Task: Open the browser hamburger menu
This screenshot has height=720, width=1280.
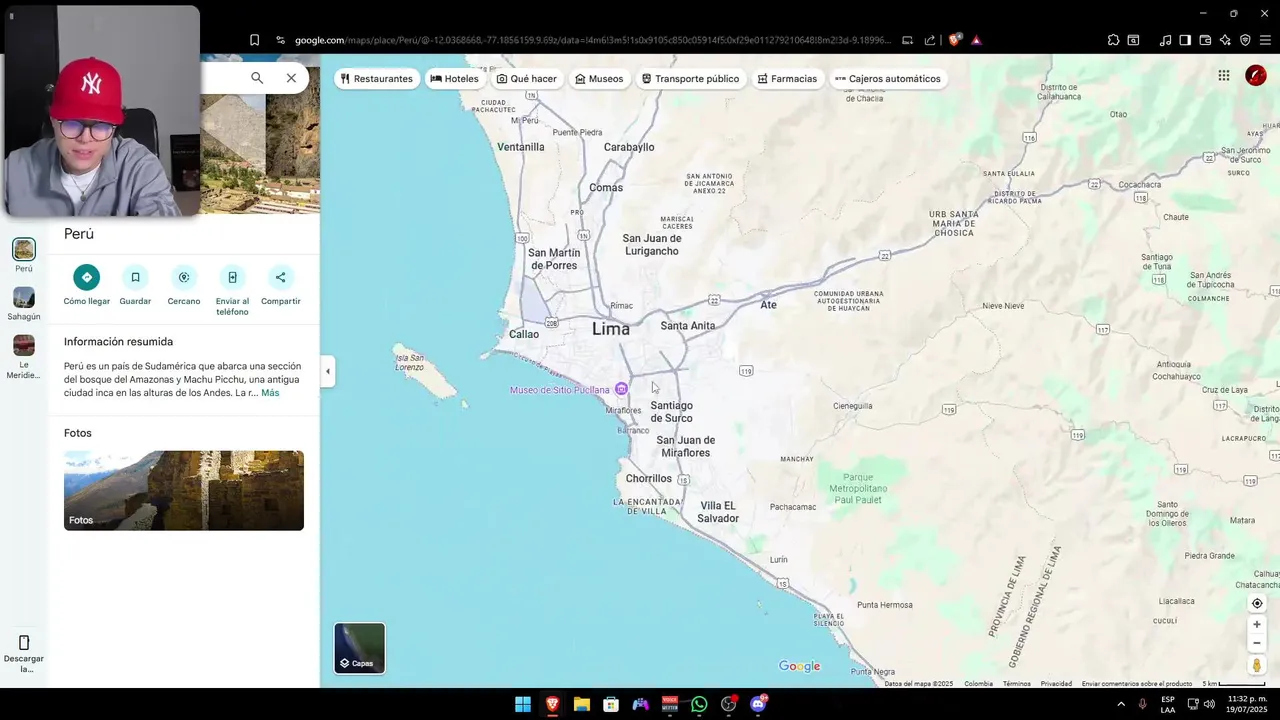Action: pos(1265,40)
